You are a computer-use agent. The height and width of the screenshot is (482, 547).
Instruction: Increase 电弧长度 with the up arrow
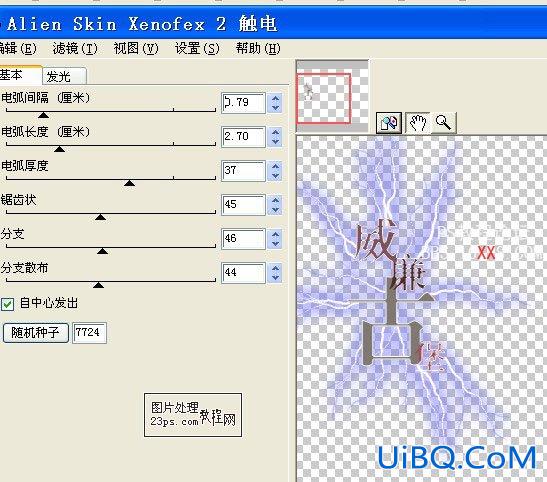click(x=275, y=132)
